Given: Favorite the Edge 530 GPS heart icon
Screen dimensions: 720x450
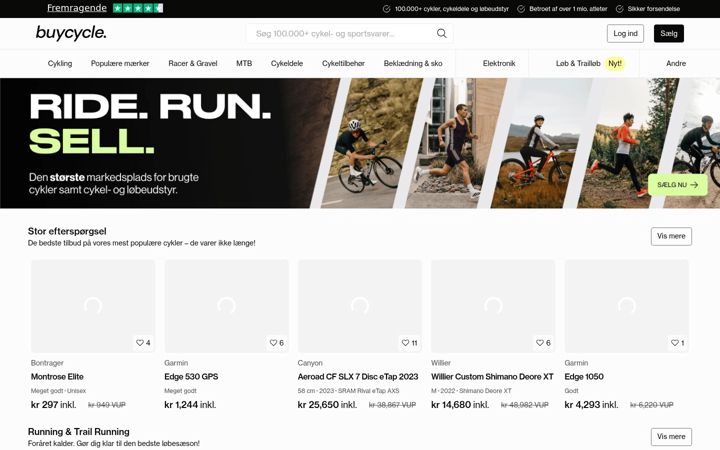Looking at the screenshot, I should [x=273, y=343].
